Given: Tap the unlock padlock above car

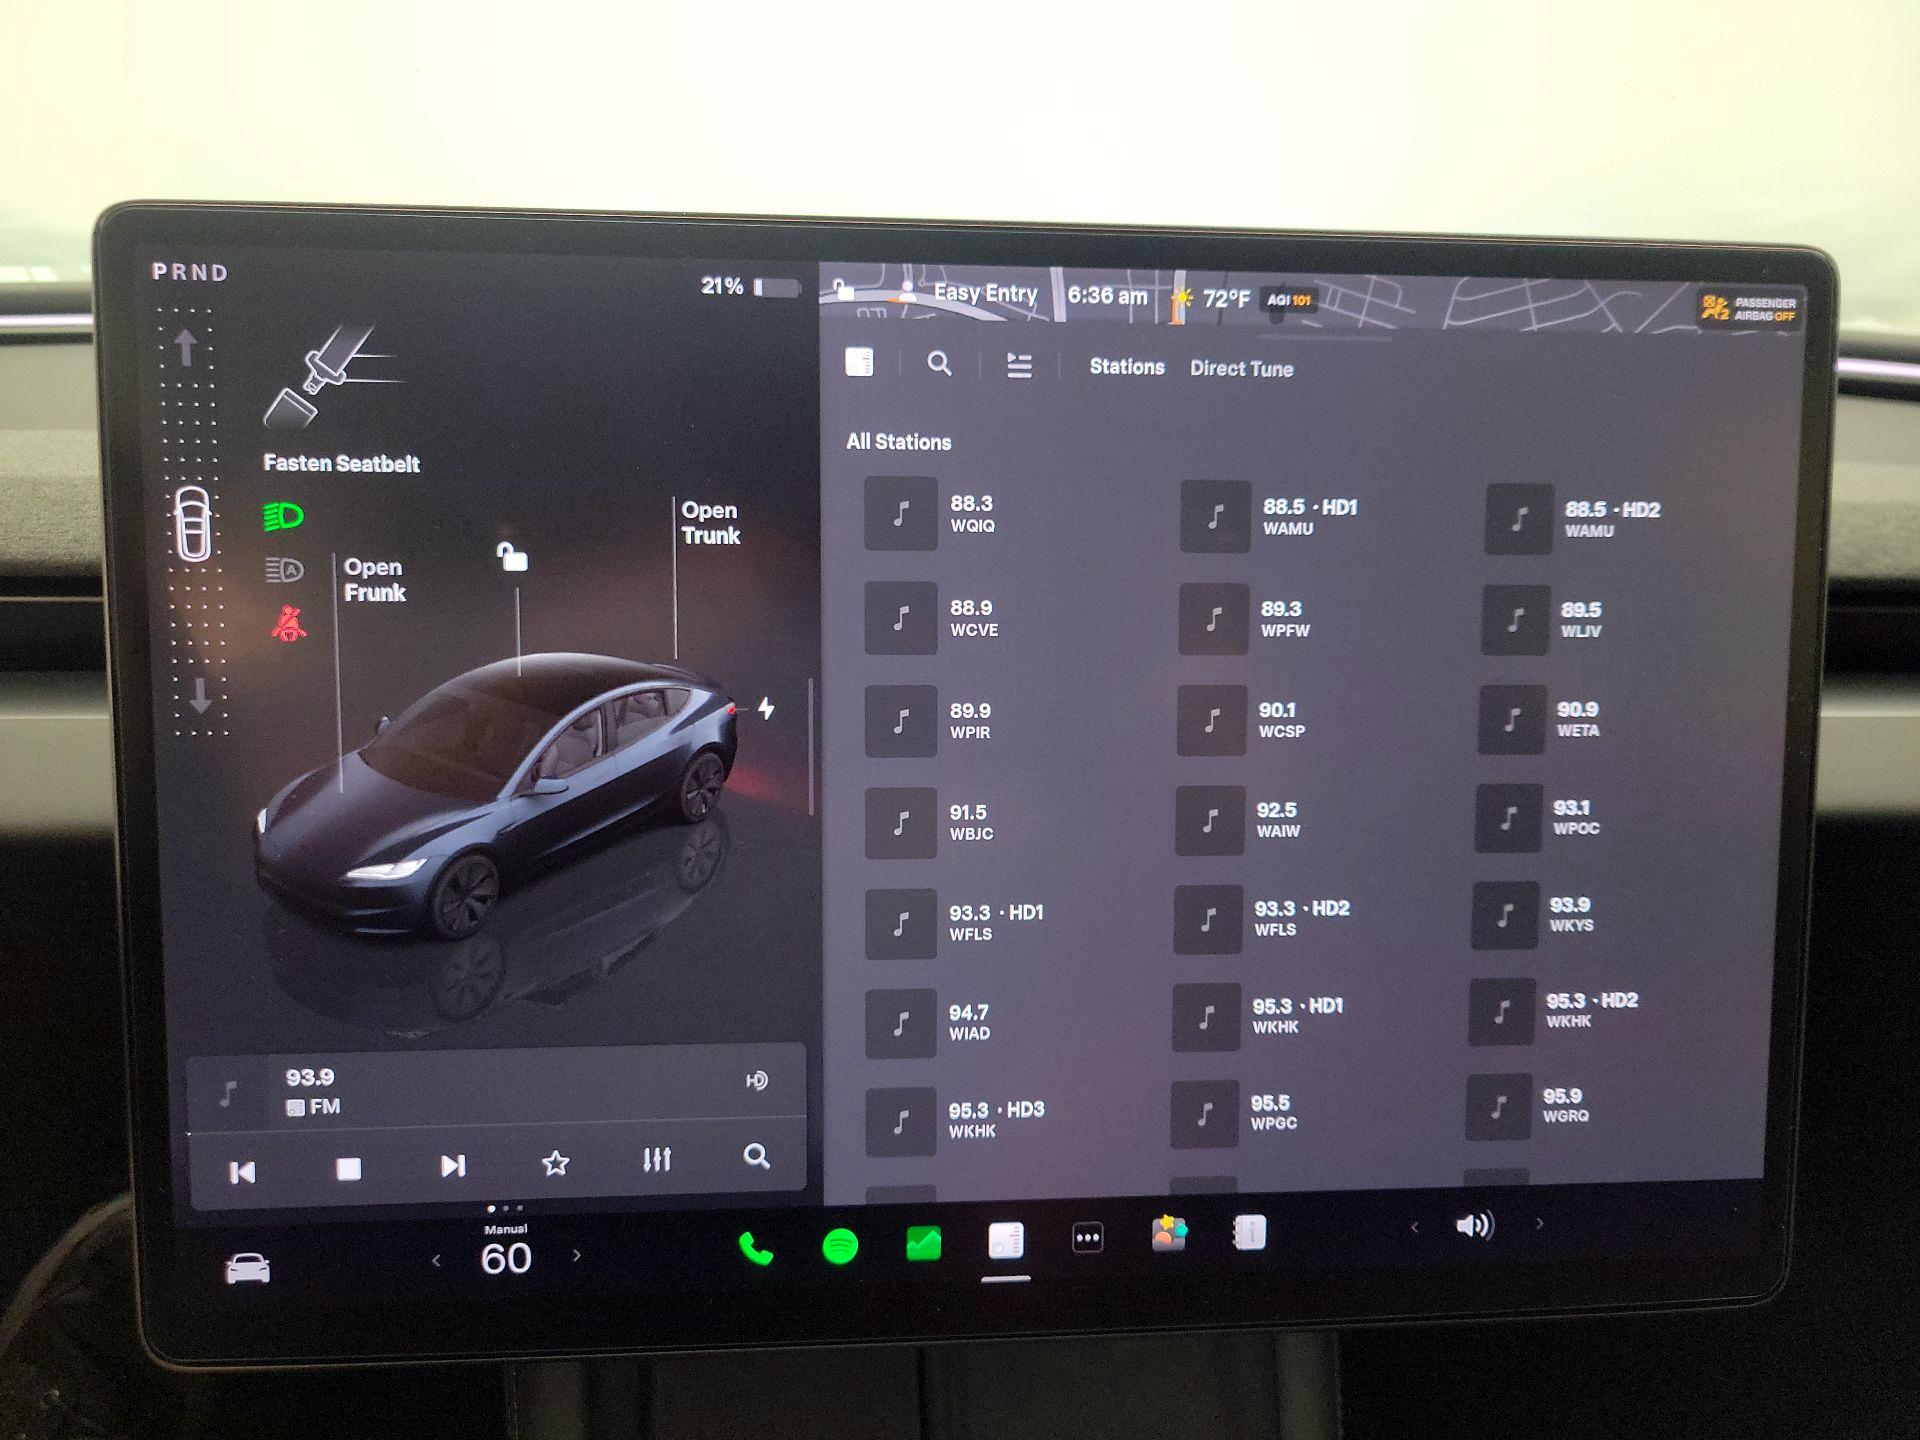Looking at the screenshot, I should 512,557.
